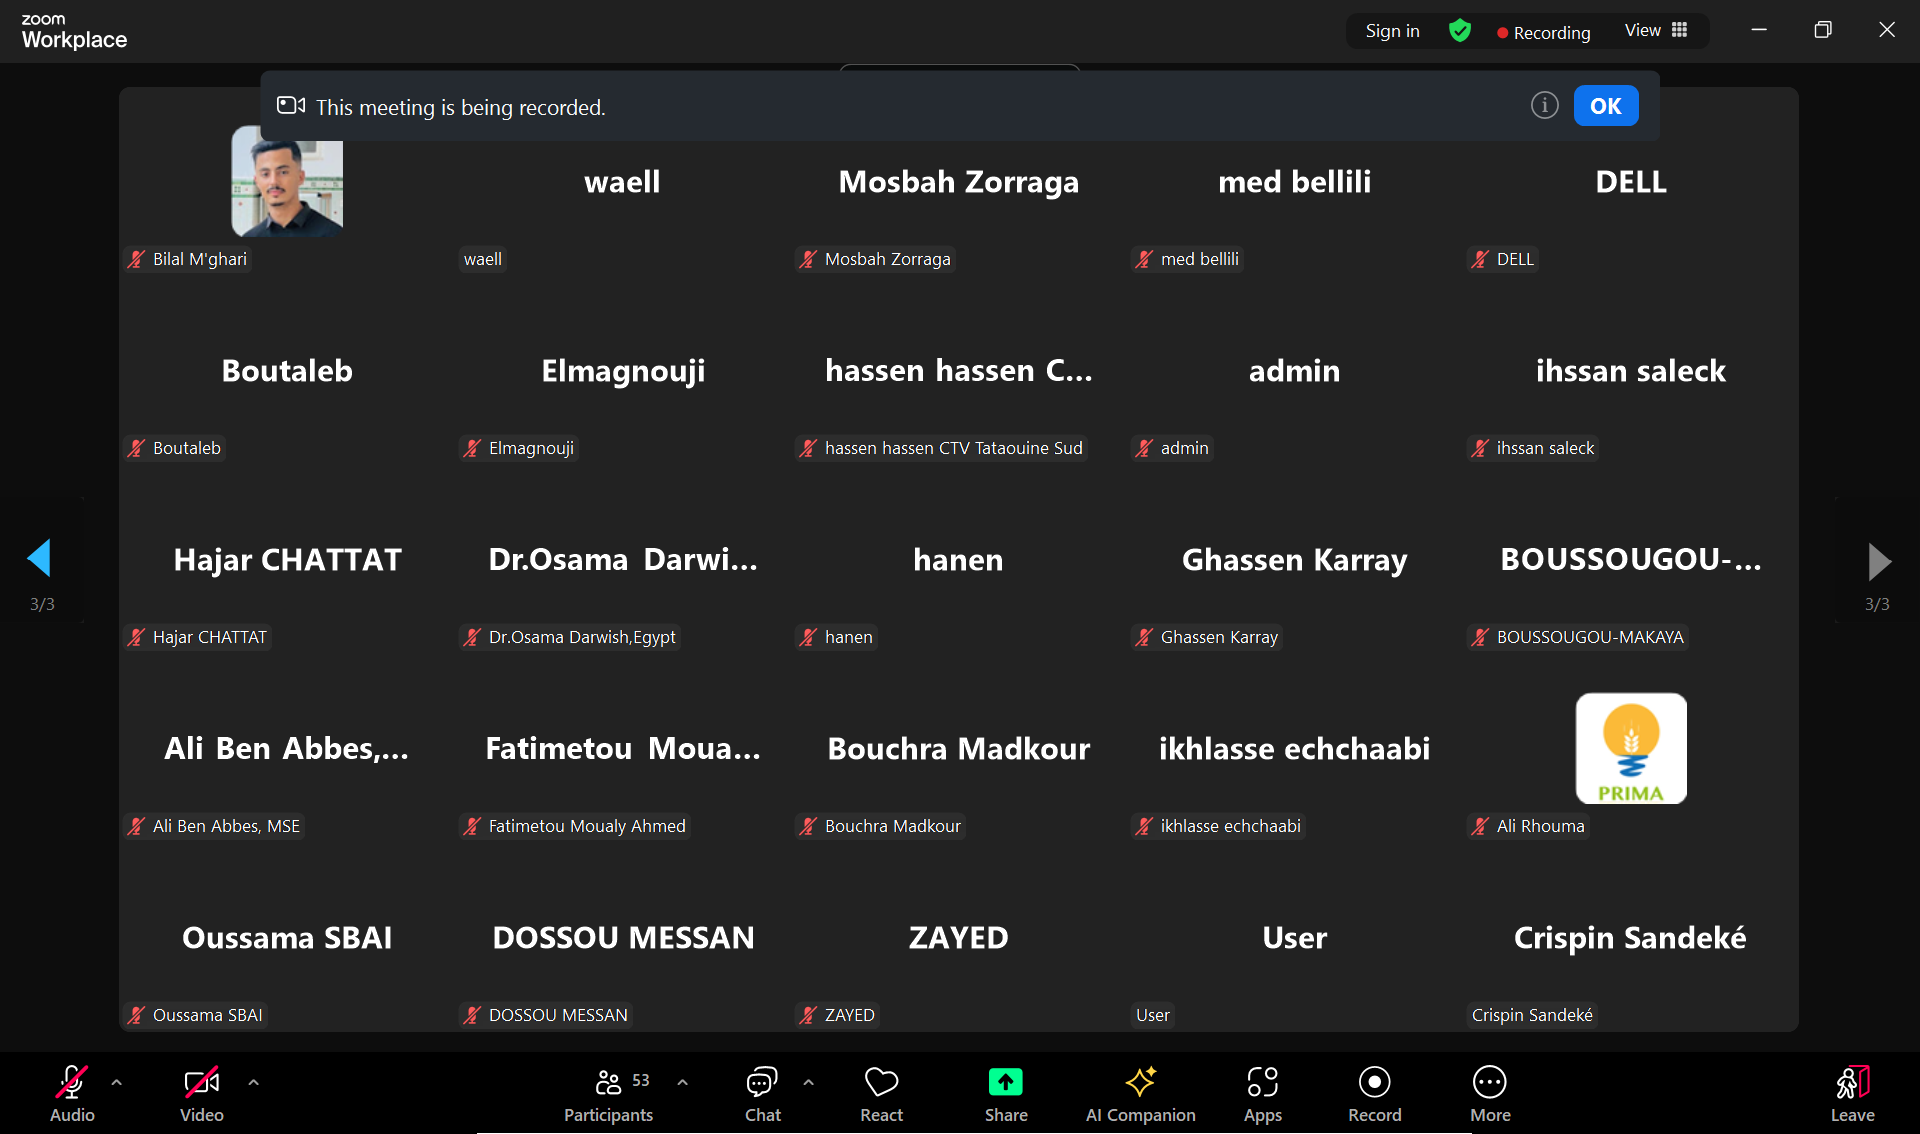The width and height of the screenshot is (1920, 1134).
Task: Click the recording info icon
Action: [1544, 105]
